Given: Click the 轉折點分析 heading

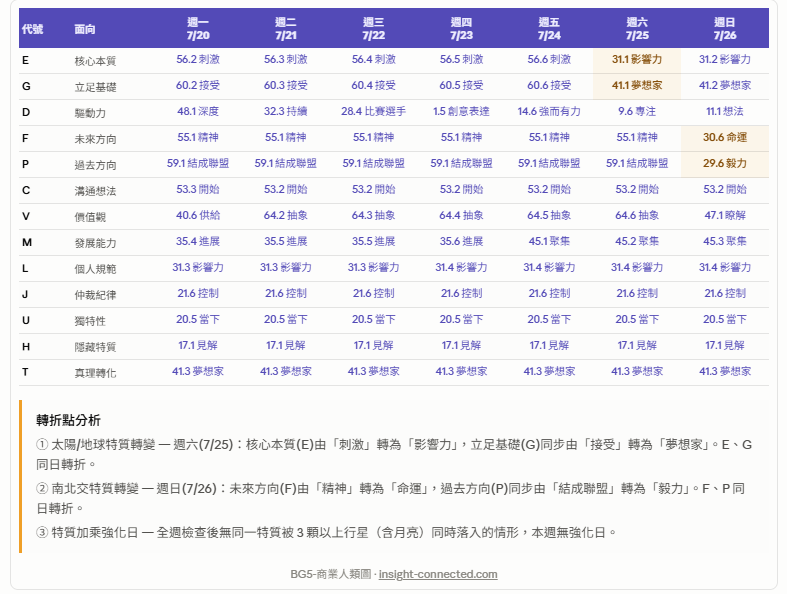Looking at the screenshot, I should tap(68, 420).
